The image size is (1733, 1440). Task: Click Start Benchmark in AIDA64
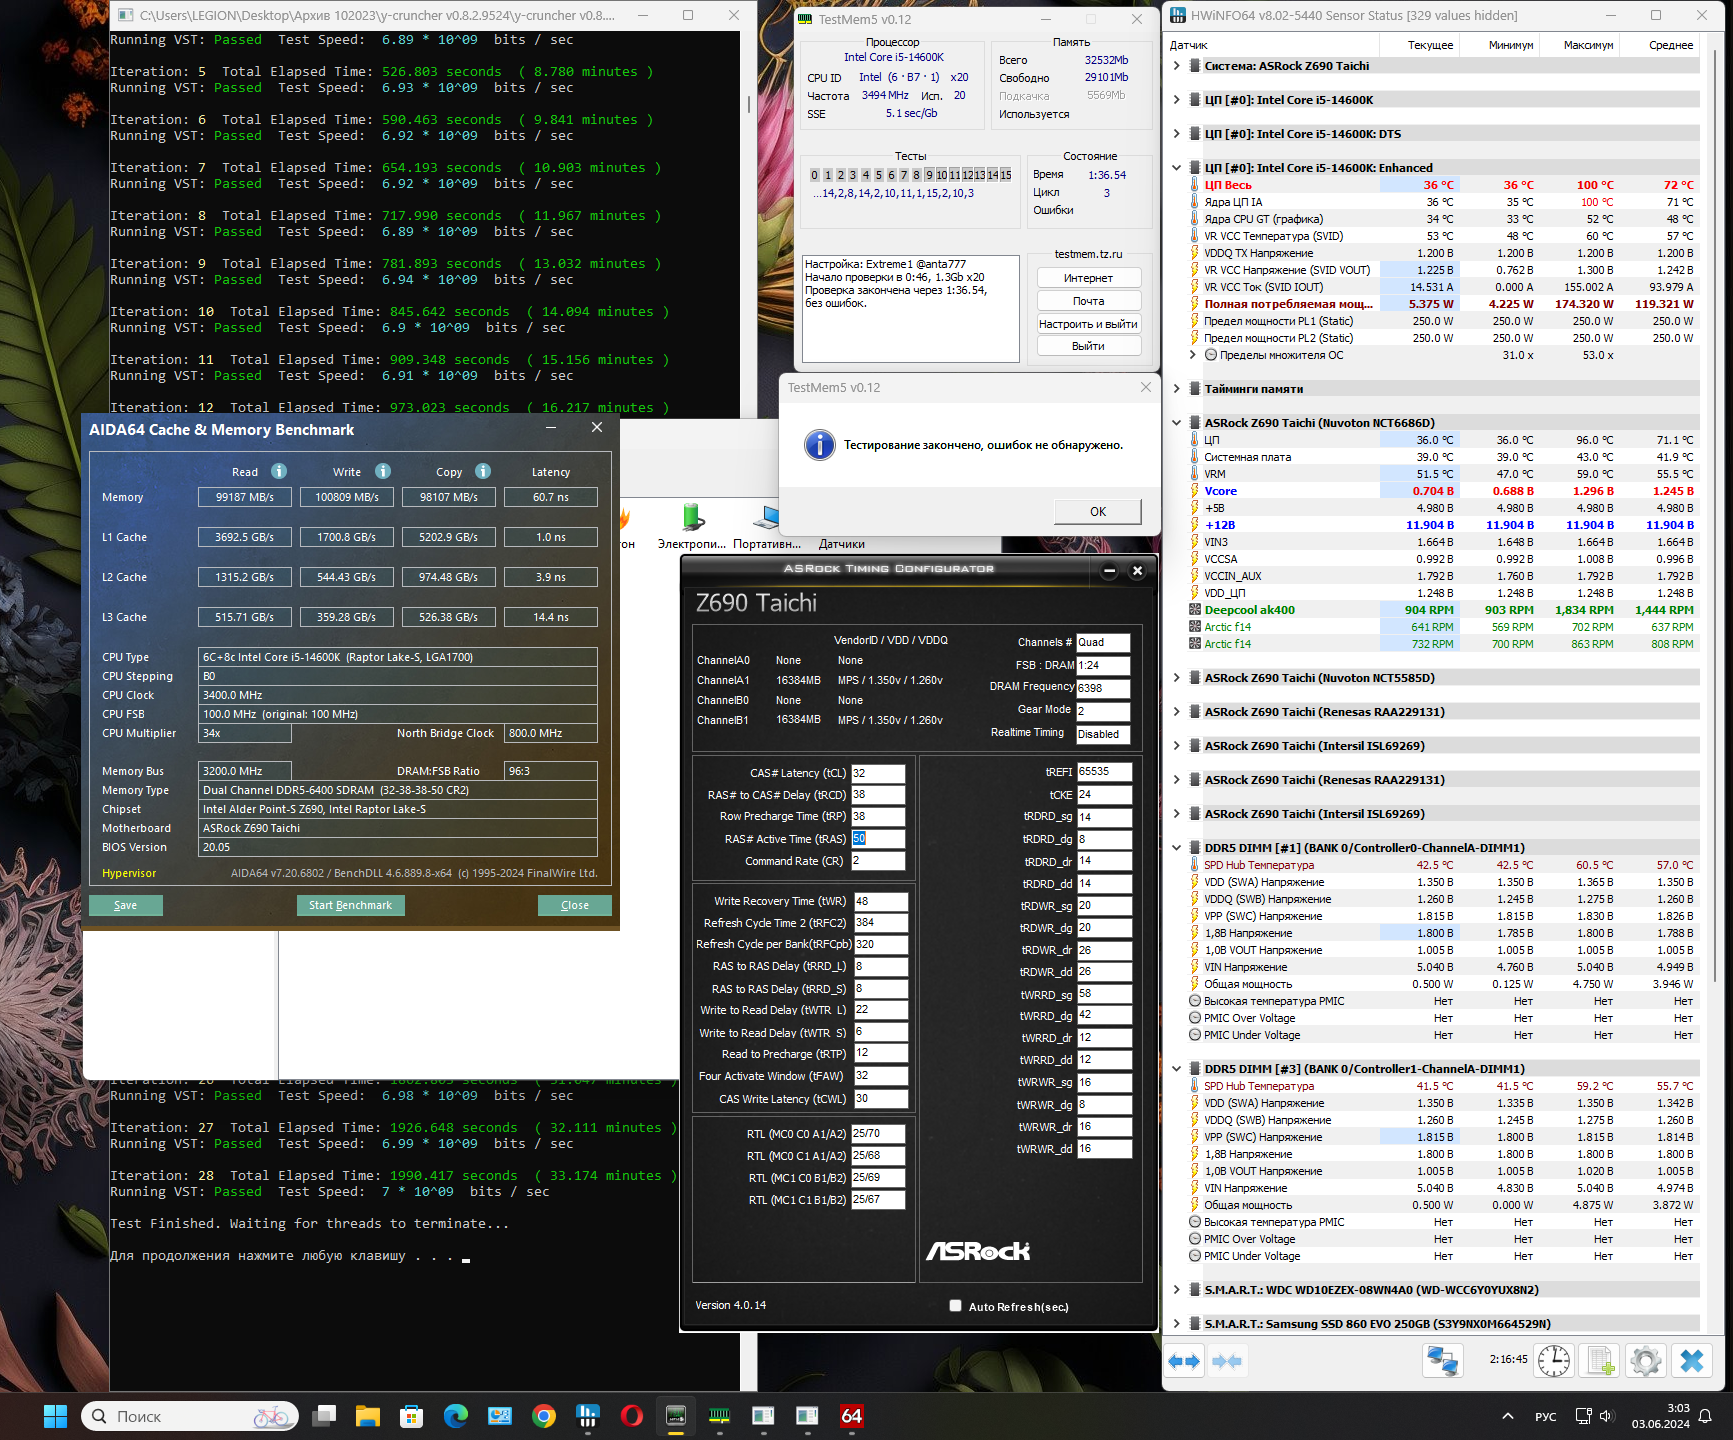click(350, 905)
